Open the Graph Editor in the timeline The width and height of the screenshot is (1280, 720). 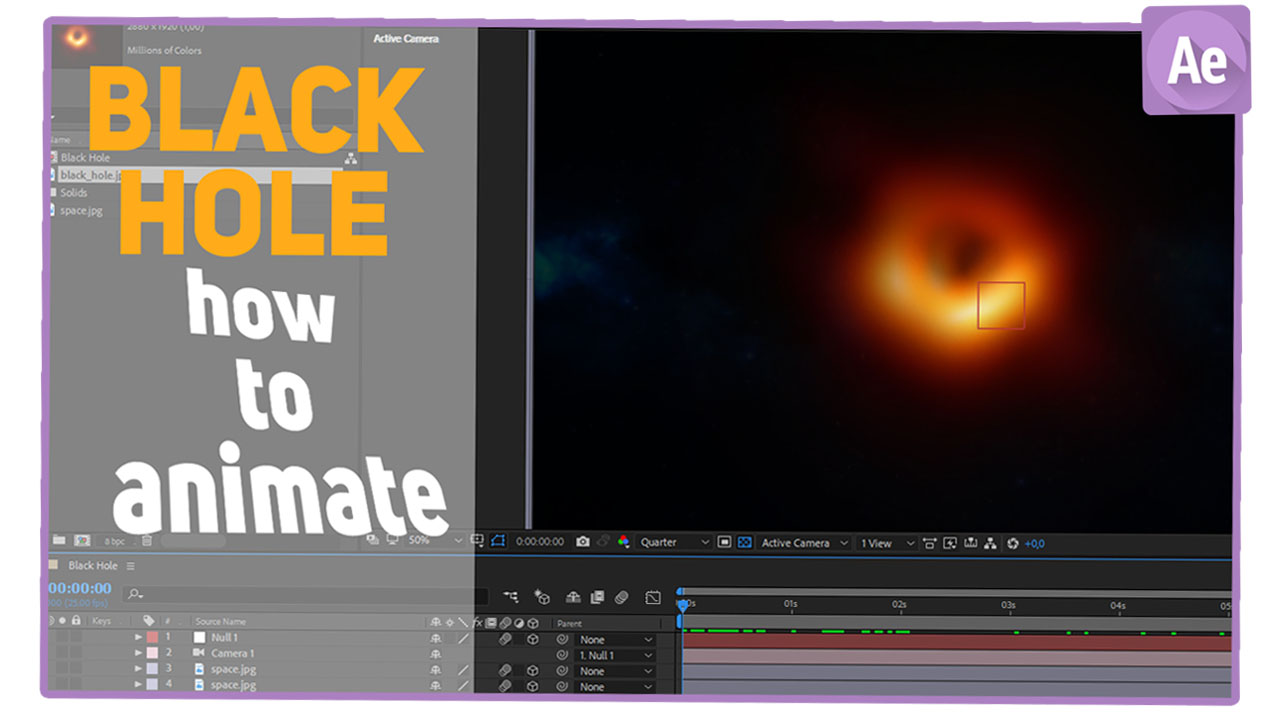(x=654, y=597)
